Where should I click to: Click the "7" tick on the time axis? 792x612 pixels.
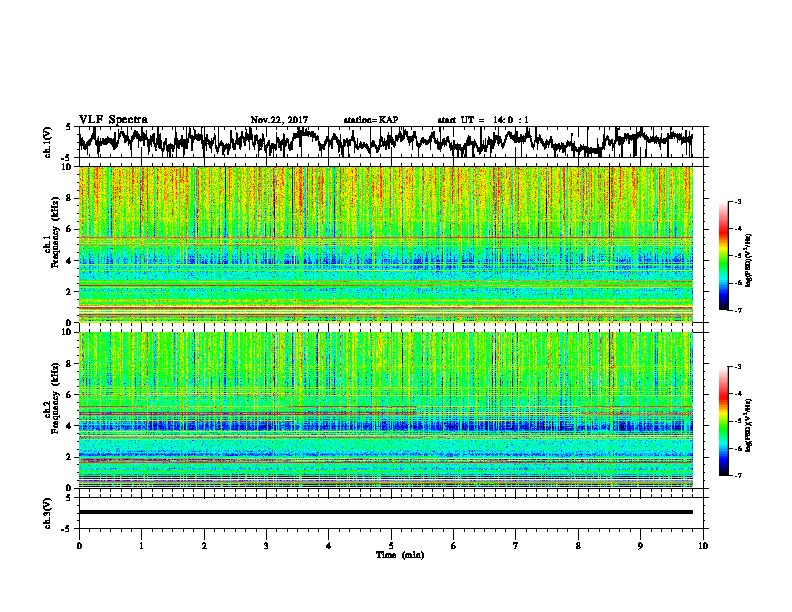pyautogui.click(x=516, y=546)
